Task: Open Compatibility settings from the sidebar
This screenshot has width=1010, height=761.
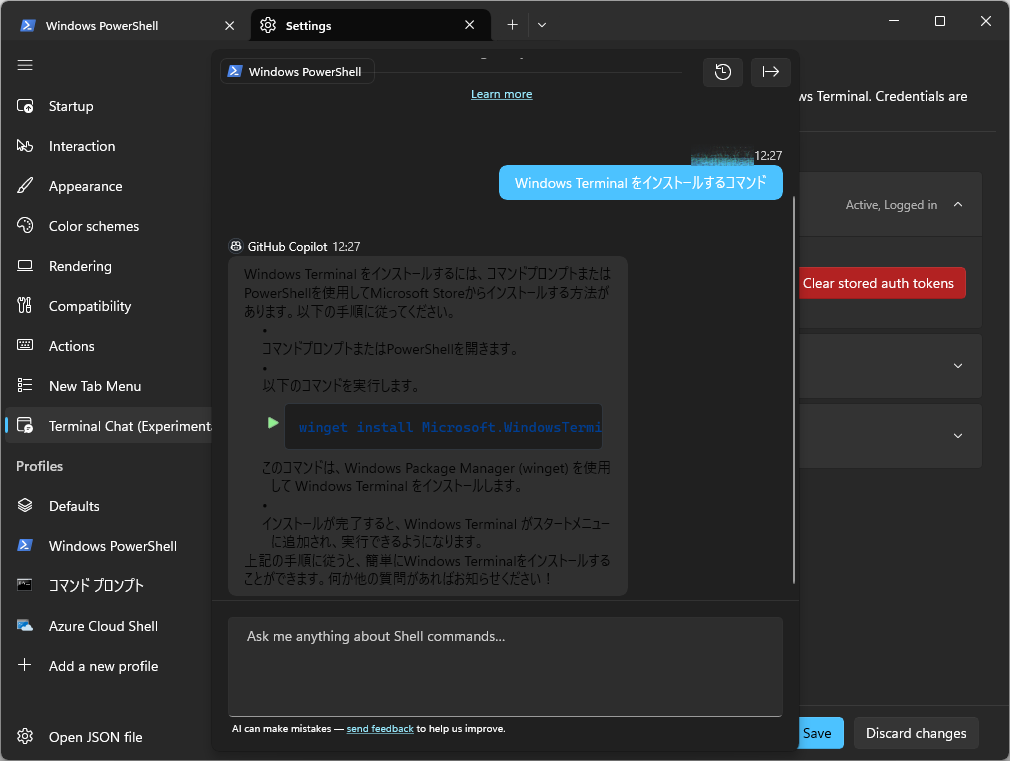Action: click(90, 306)
